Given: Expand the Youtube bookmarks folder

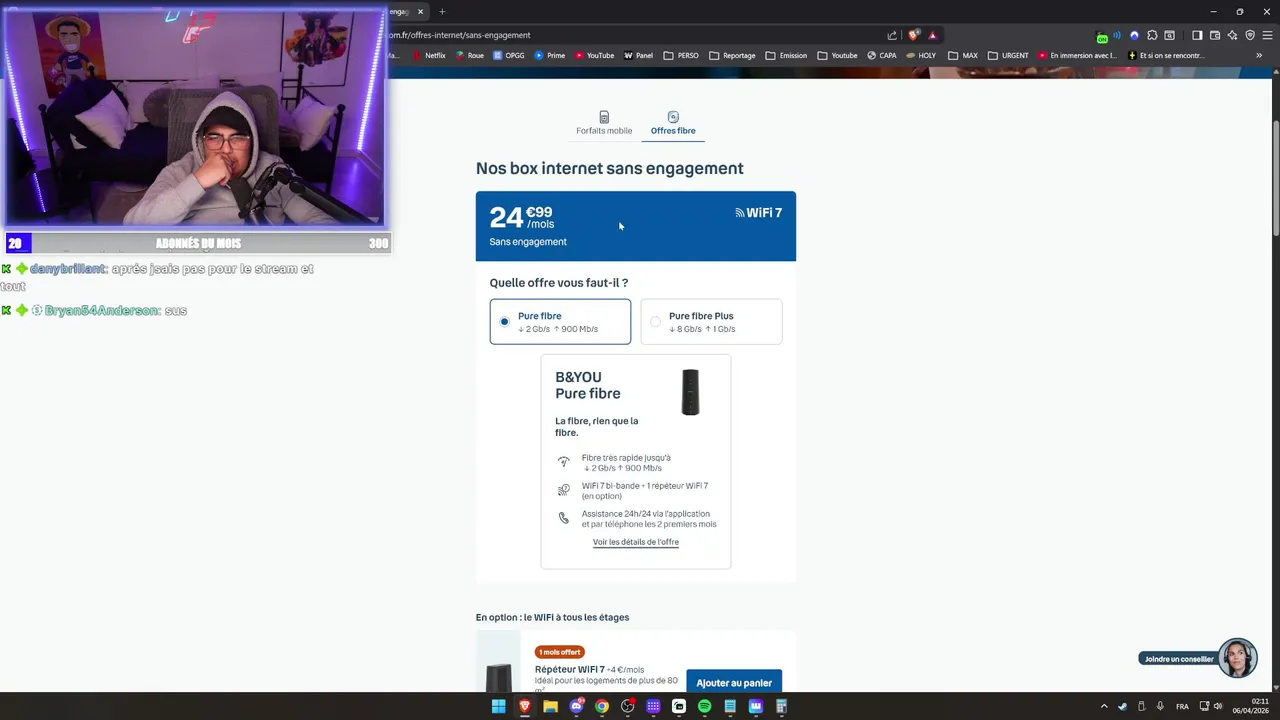Looking at the screenshot, I should 838,56.
